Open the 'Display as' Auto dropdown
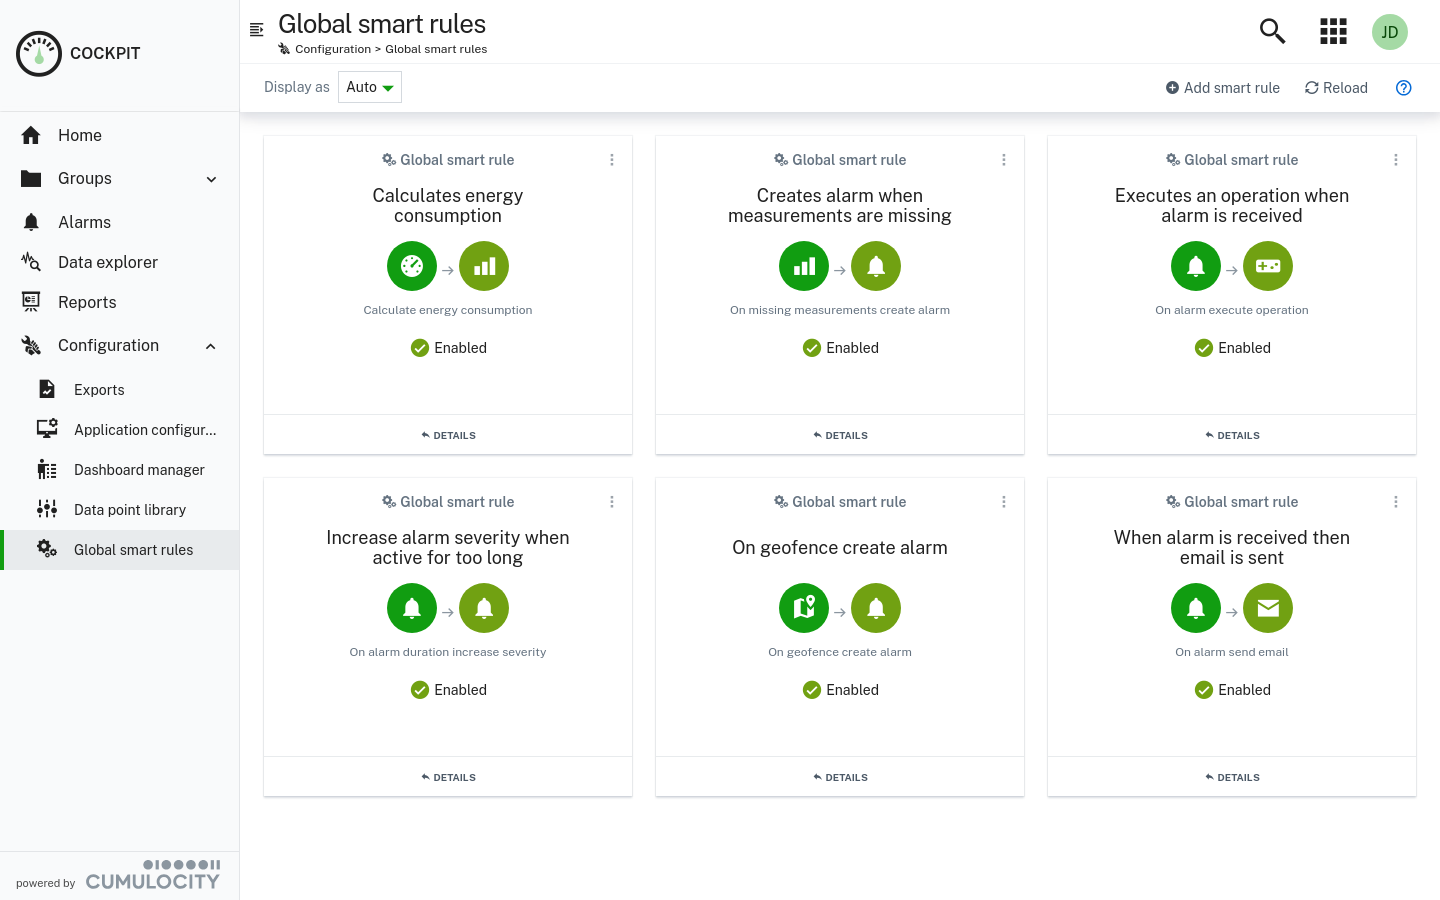Screen dimensions: 1440x900 click(x=369, y=87)
